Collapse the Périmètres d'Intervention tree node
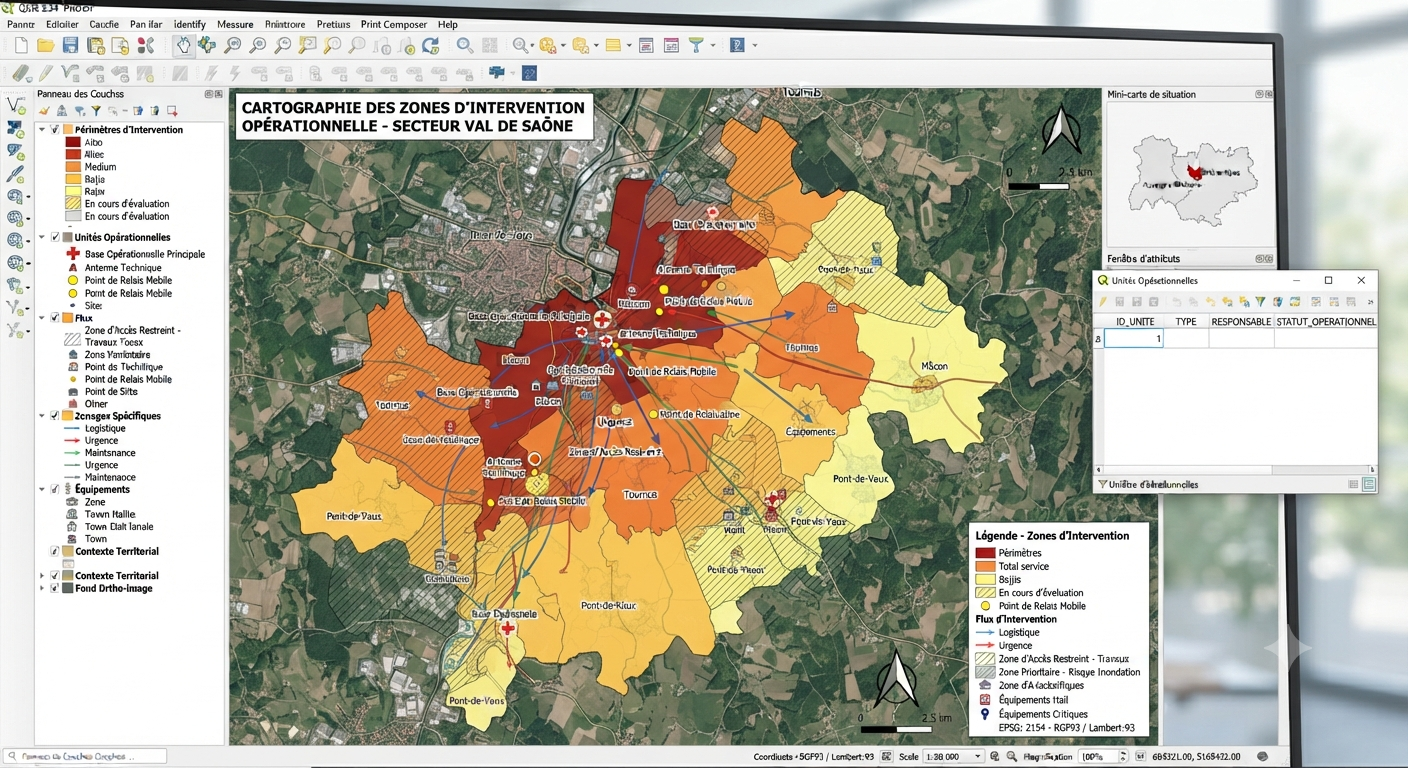The width and height of the screenshot is (1408, 768). pos(42,130)
